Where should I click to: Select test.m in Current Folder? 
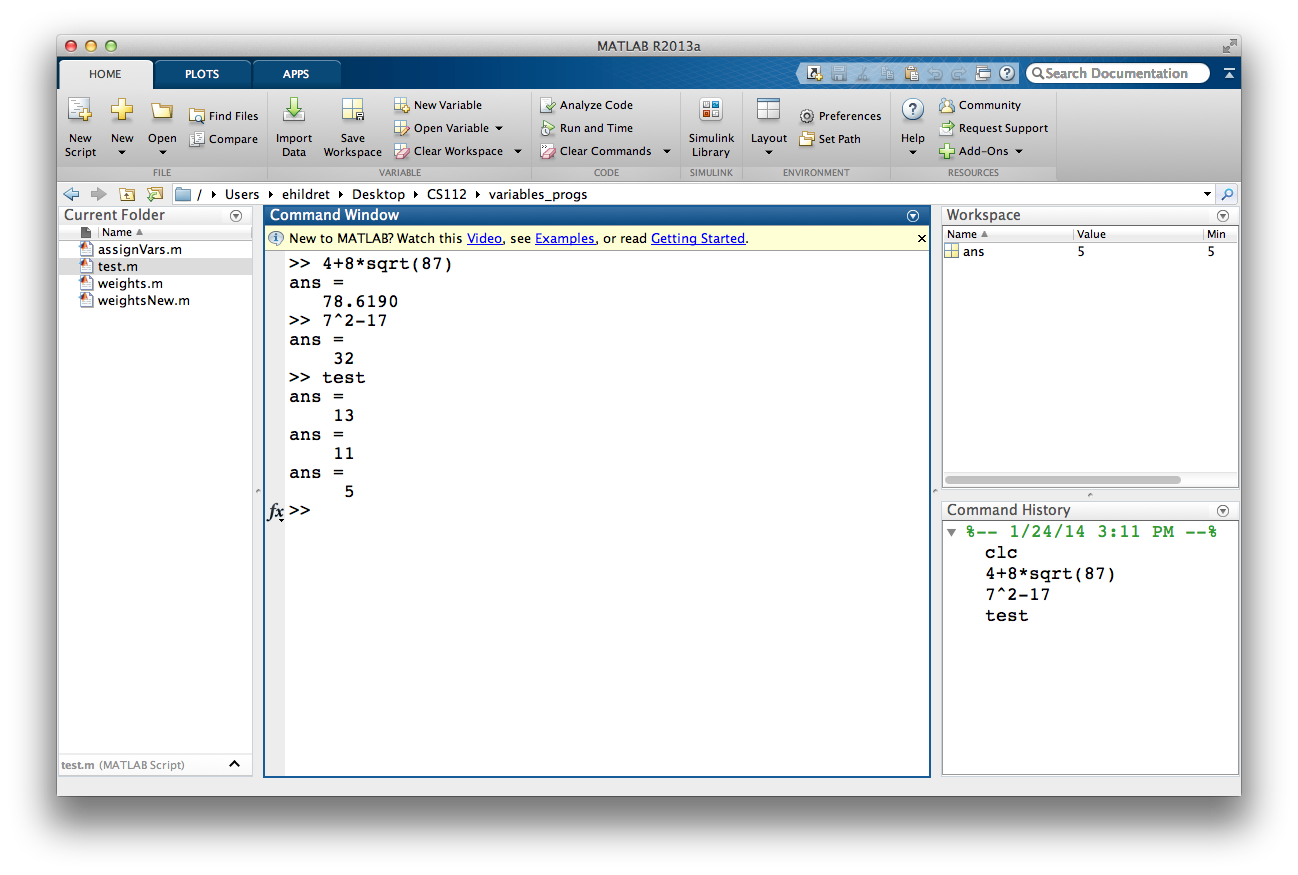click(x=117, y=267)
